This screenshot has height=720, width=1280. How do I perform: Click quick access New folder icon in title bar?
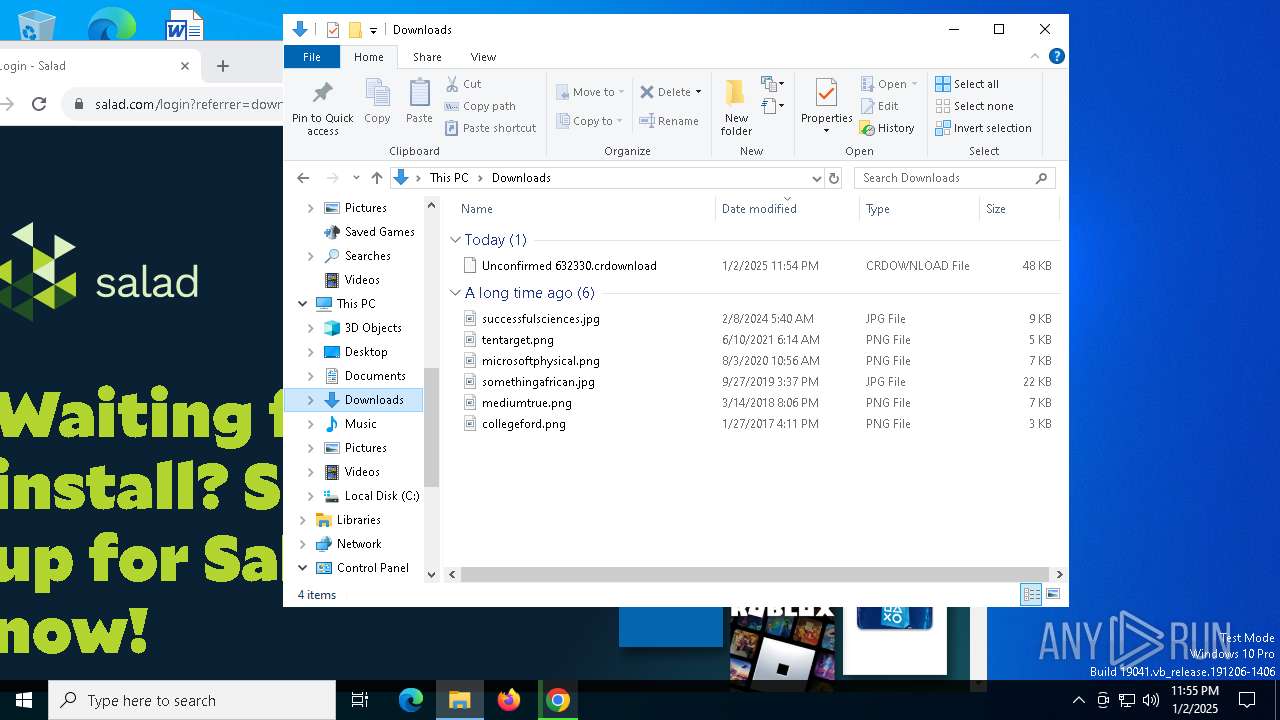coord(354,30)
